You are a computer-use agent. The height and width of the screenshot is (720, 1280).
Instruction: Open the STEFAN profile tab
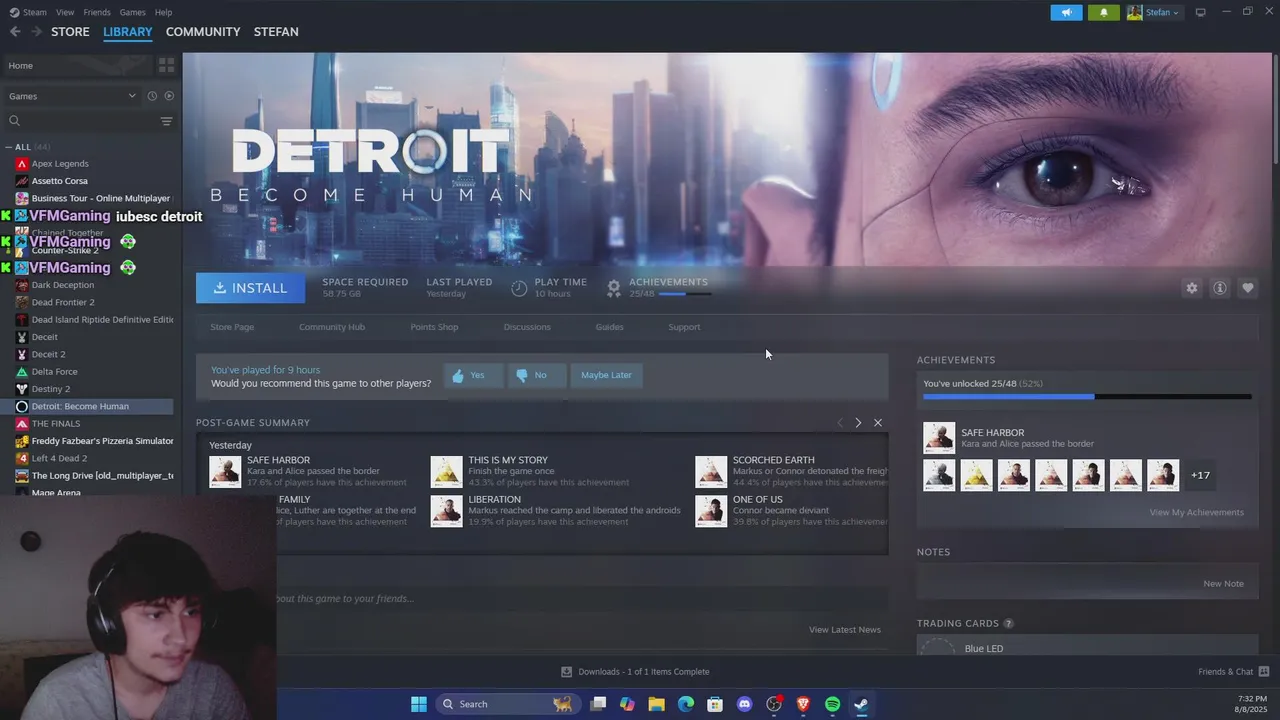276,32
